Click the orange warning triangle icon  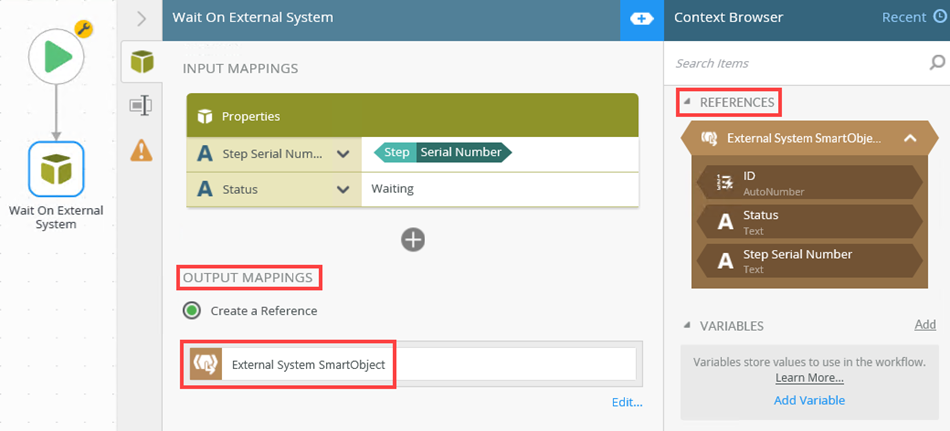click(142, 149)
